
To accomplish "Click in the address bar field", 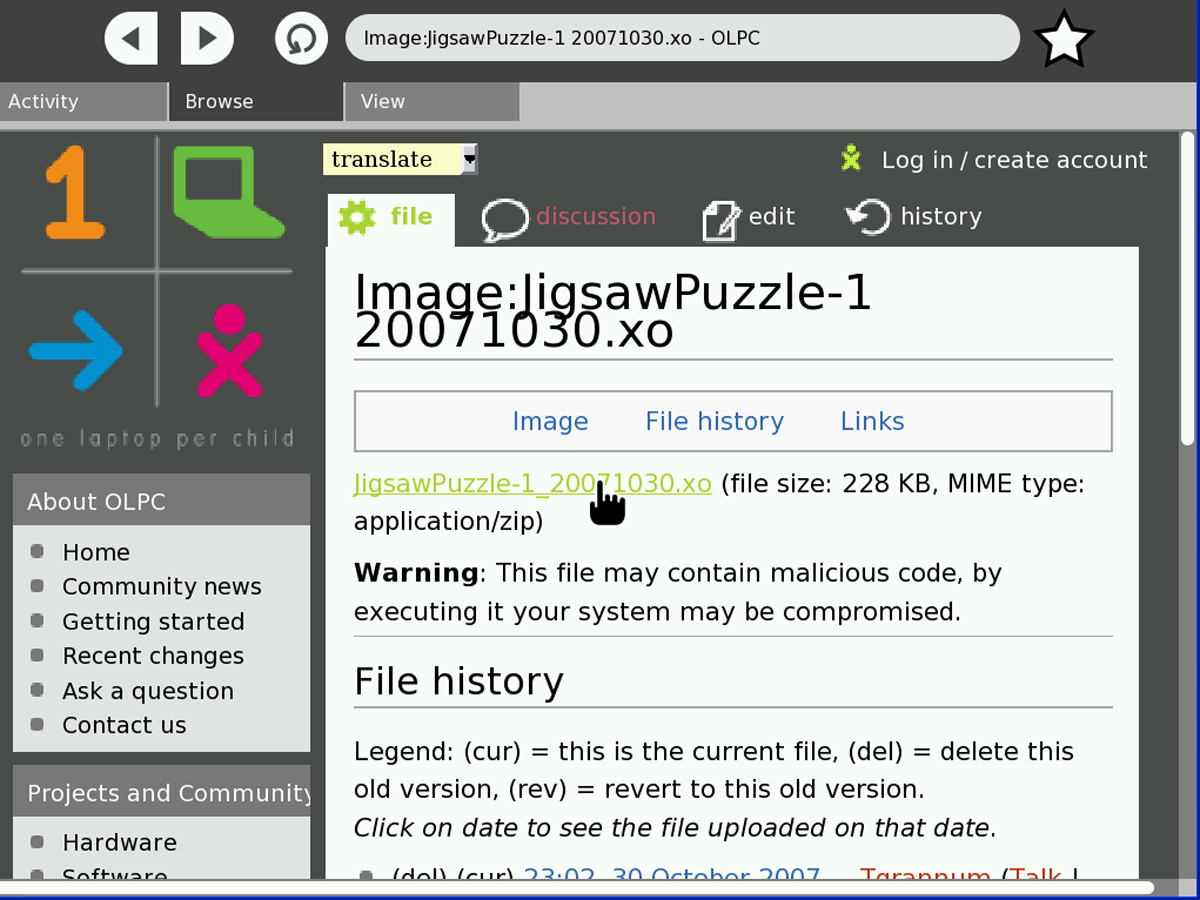I will [x=682, y=39].
